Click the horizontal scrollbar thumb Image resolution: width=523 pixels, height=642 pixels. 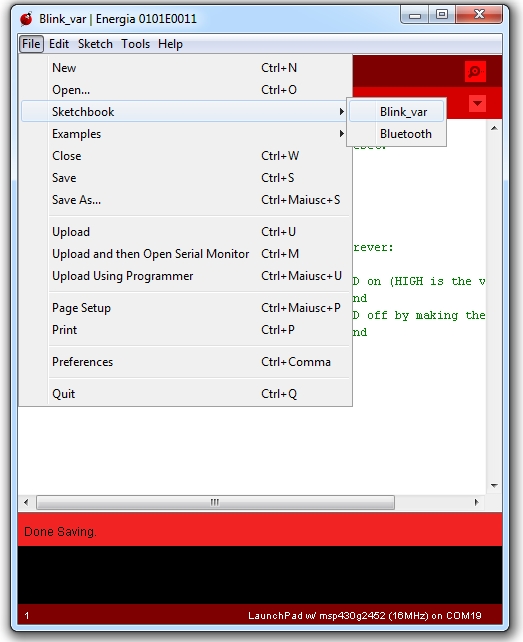[x=215, y=502]
